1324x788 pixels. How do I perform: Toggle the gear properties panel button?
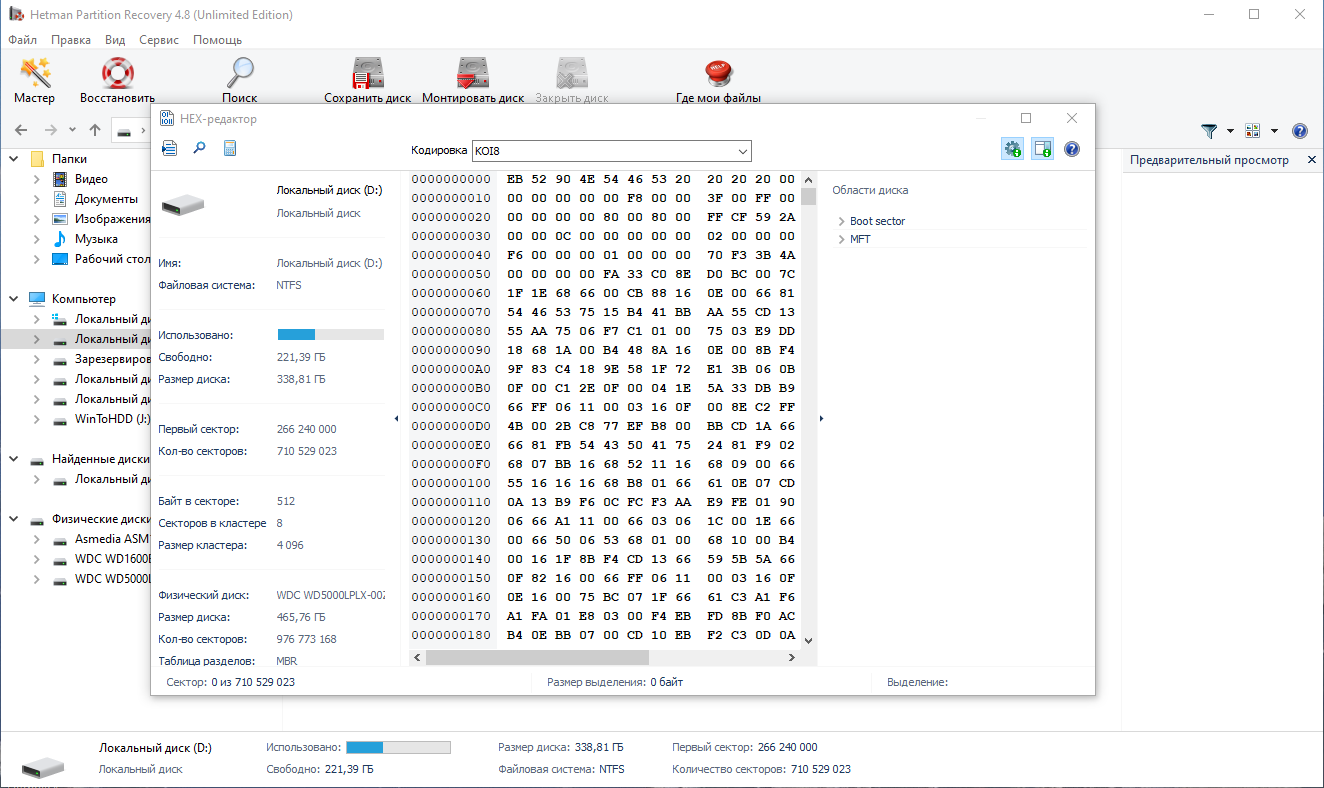click(x=1012, y=150)
